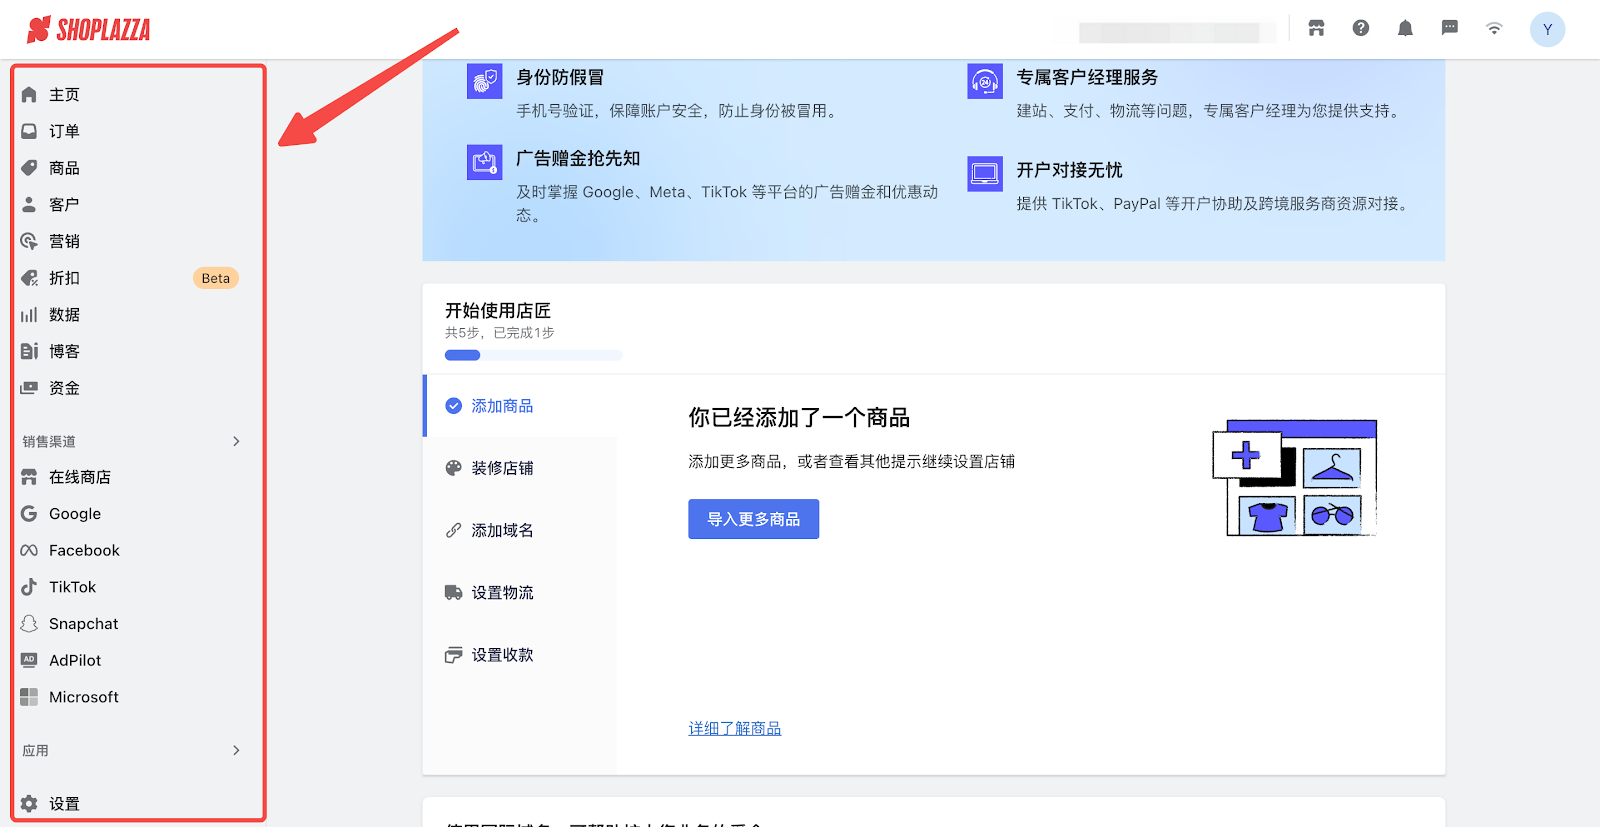This screenshot has width=1600, height=827.
Task: Select the 装修店铺 setup step
Action: tap(502, 468)
